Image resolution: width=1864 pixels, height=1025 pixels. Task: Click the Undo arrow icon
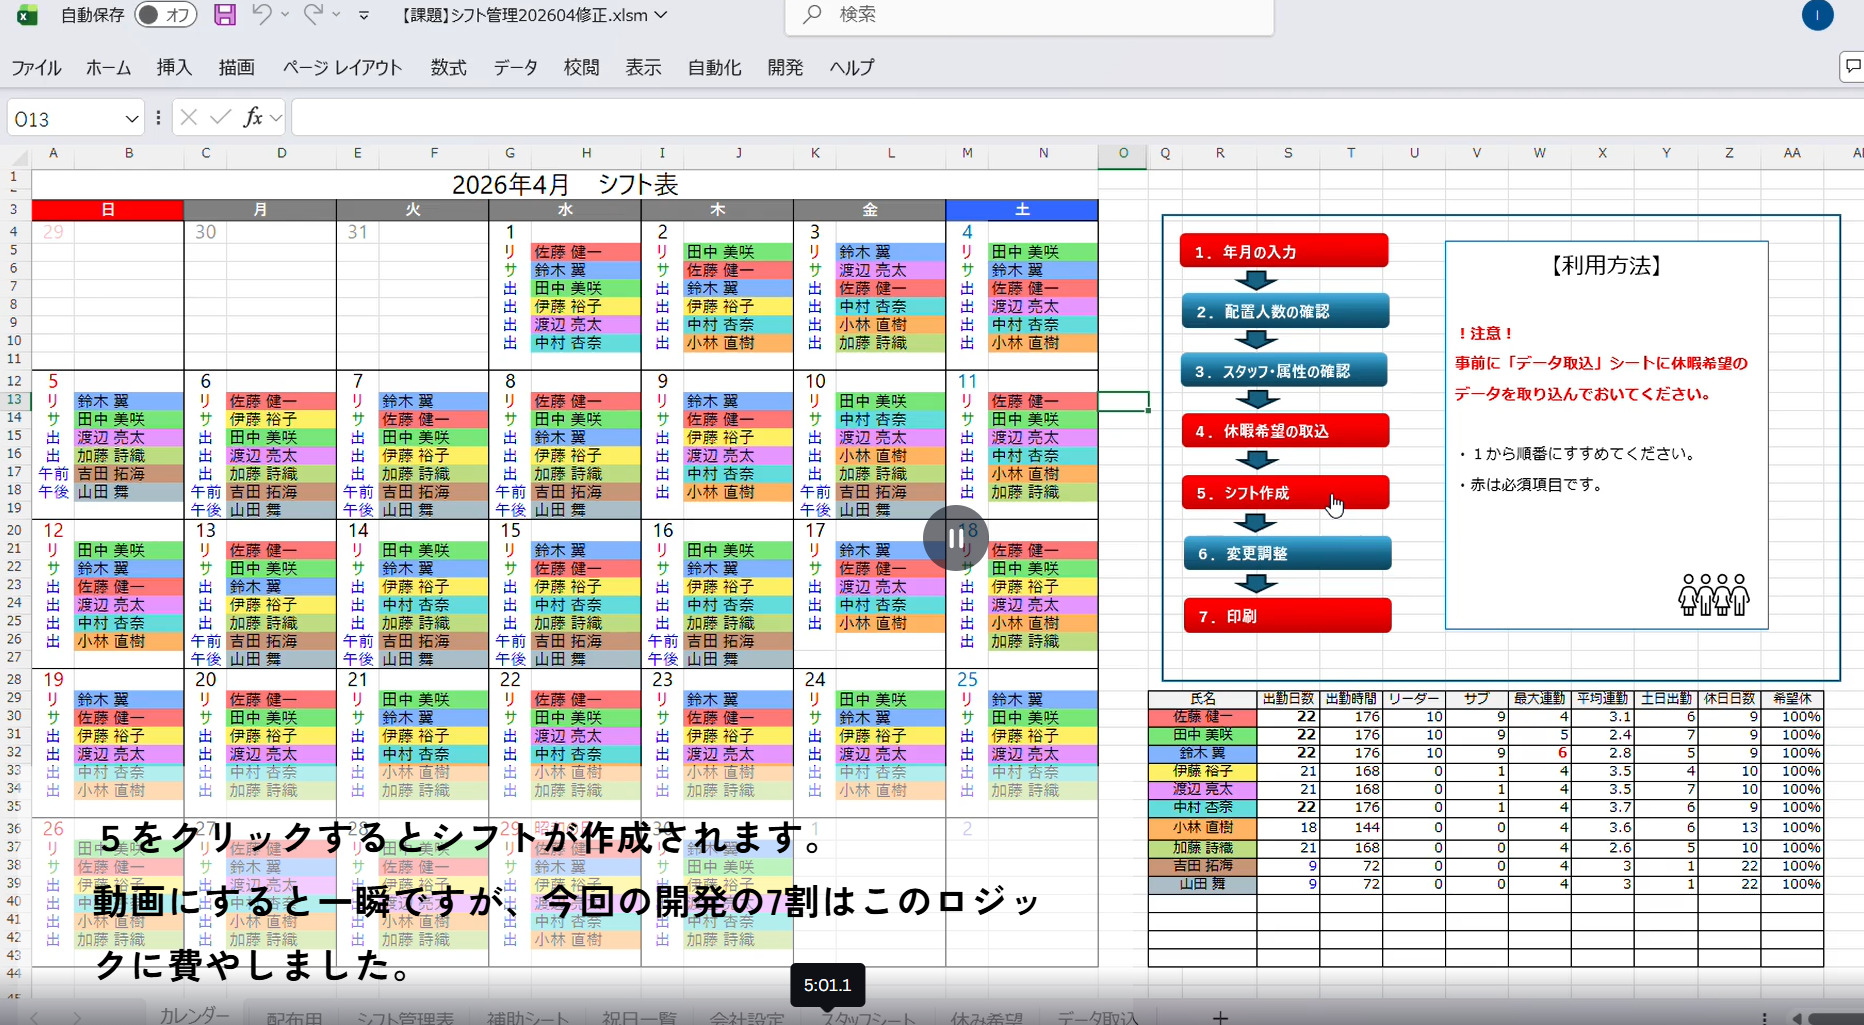[x=262, y=15]
